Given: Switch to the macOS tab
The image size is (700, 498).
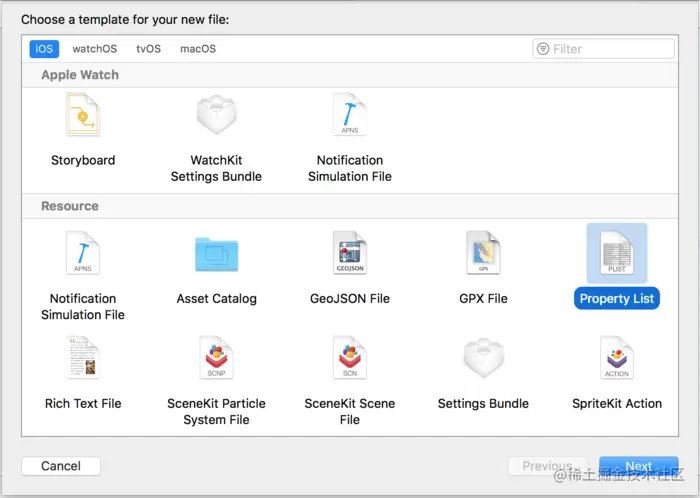Looking at the screenshot, I should pyautogui.click(x=198, y=49).
